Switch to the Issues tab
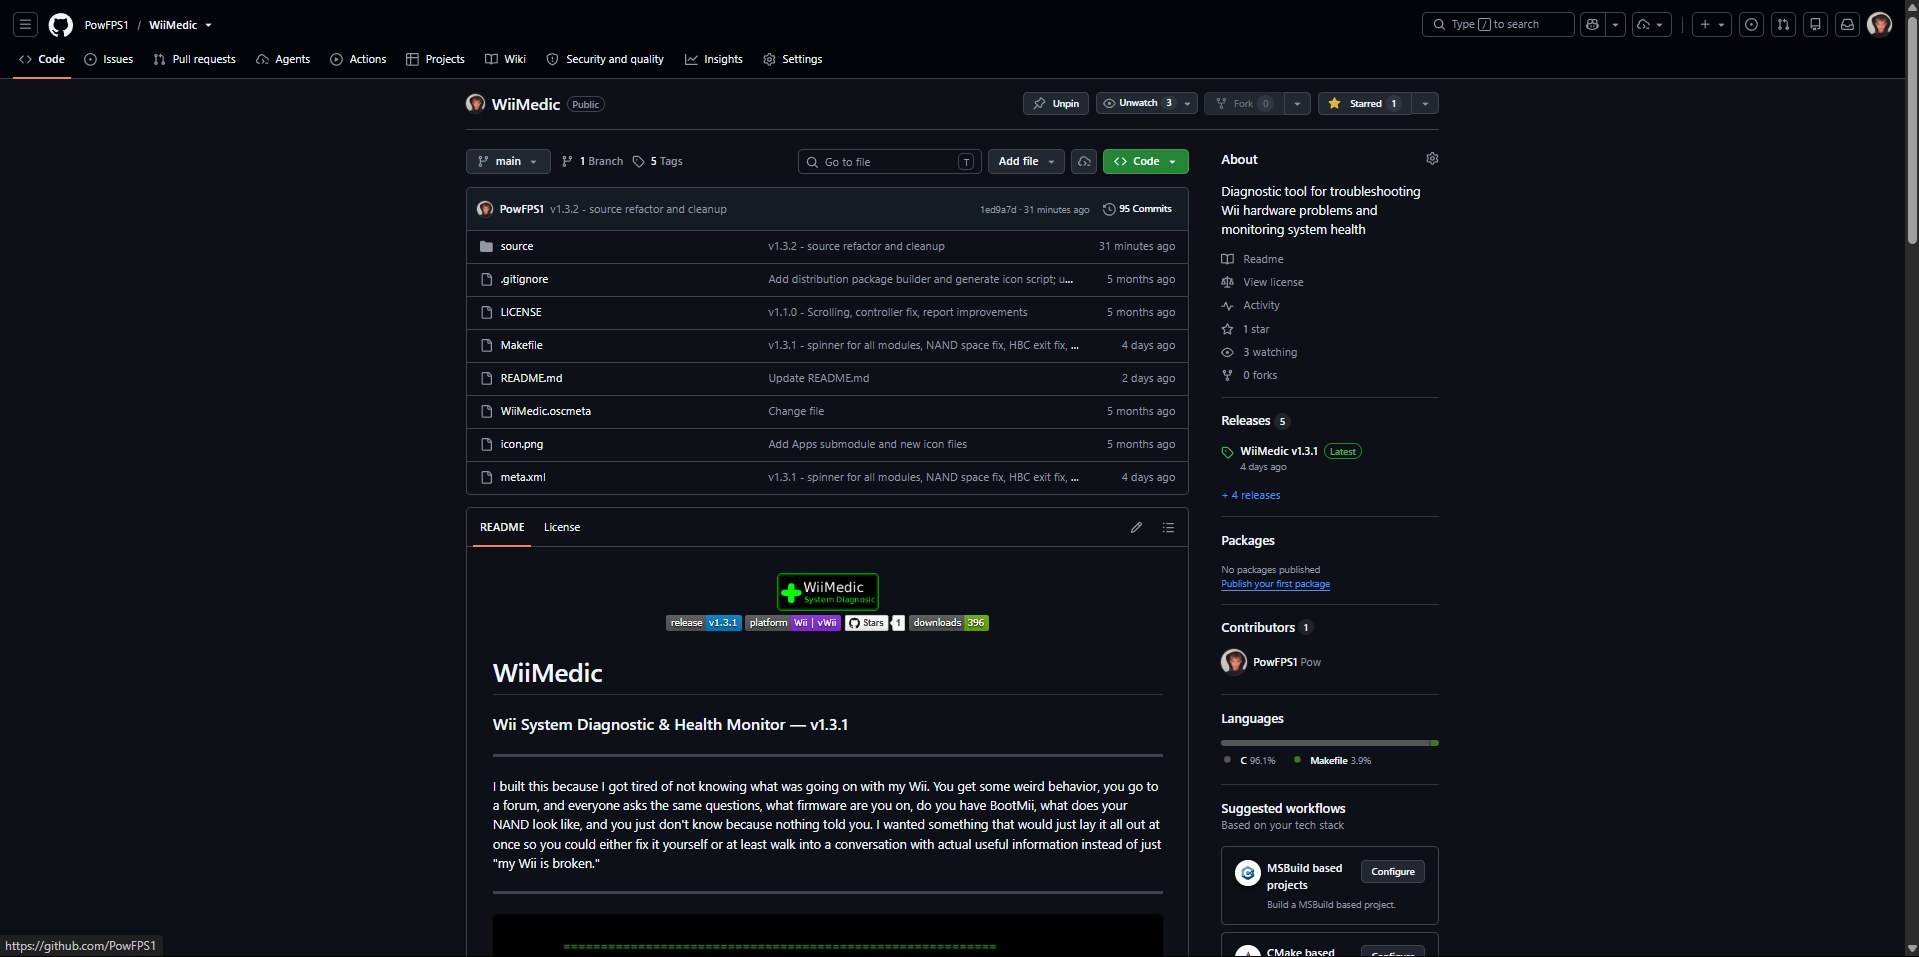Viewport: 1919px width, 957px height. tap(109, 59)
